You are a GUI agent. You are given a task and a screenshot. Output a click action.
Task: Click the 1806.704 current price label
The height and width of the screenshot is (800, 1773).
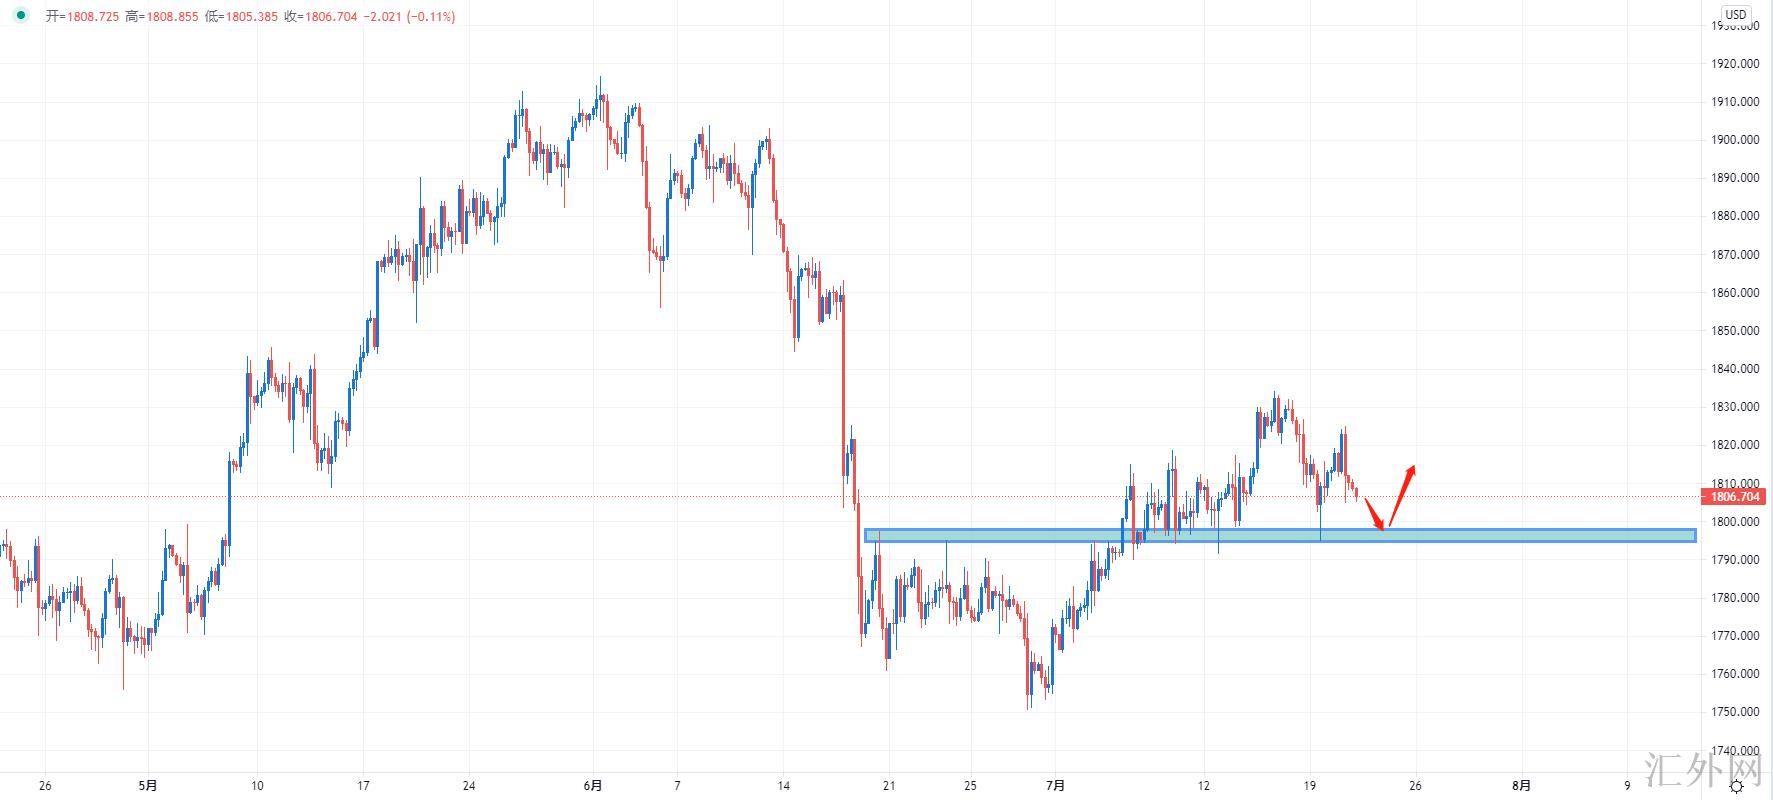pyautogui.click(x=1735, y=497)
